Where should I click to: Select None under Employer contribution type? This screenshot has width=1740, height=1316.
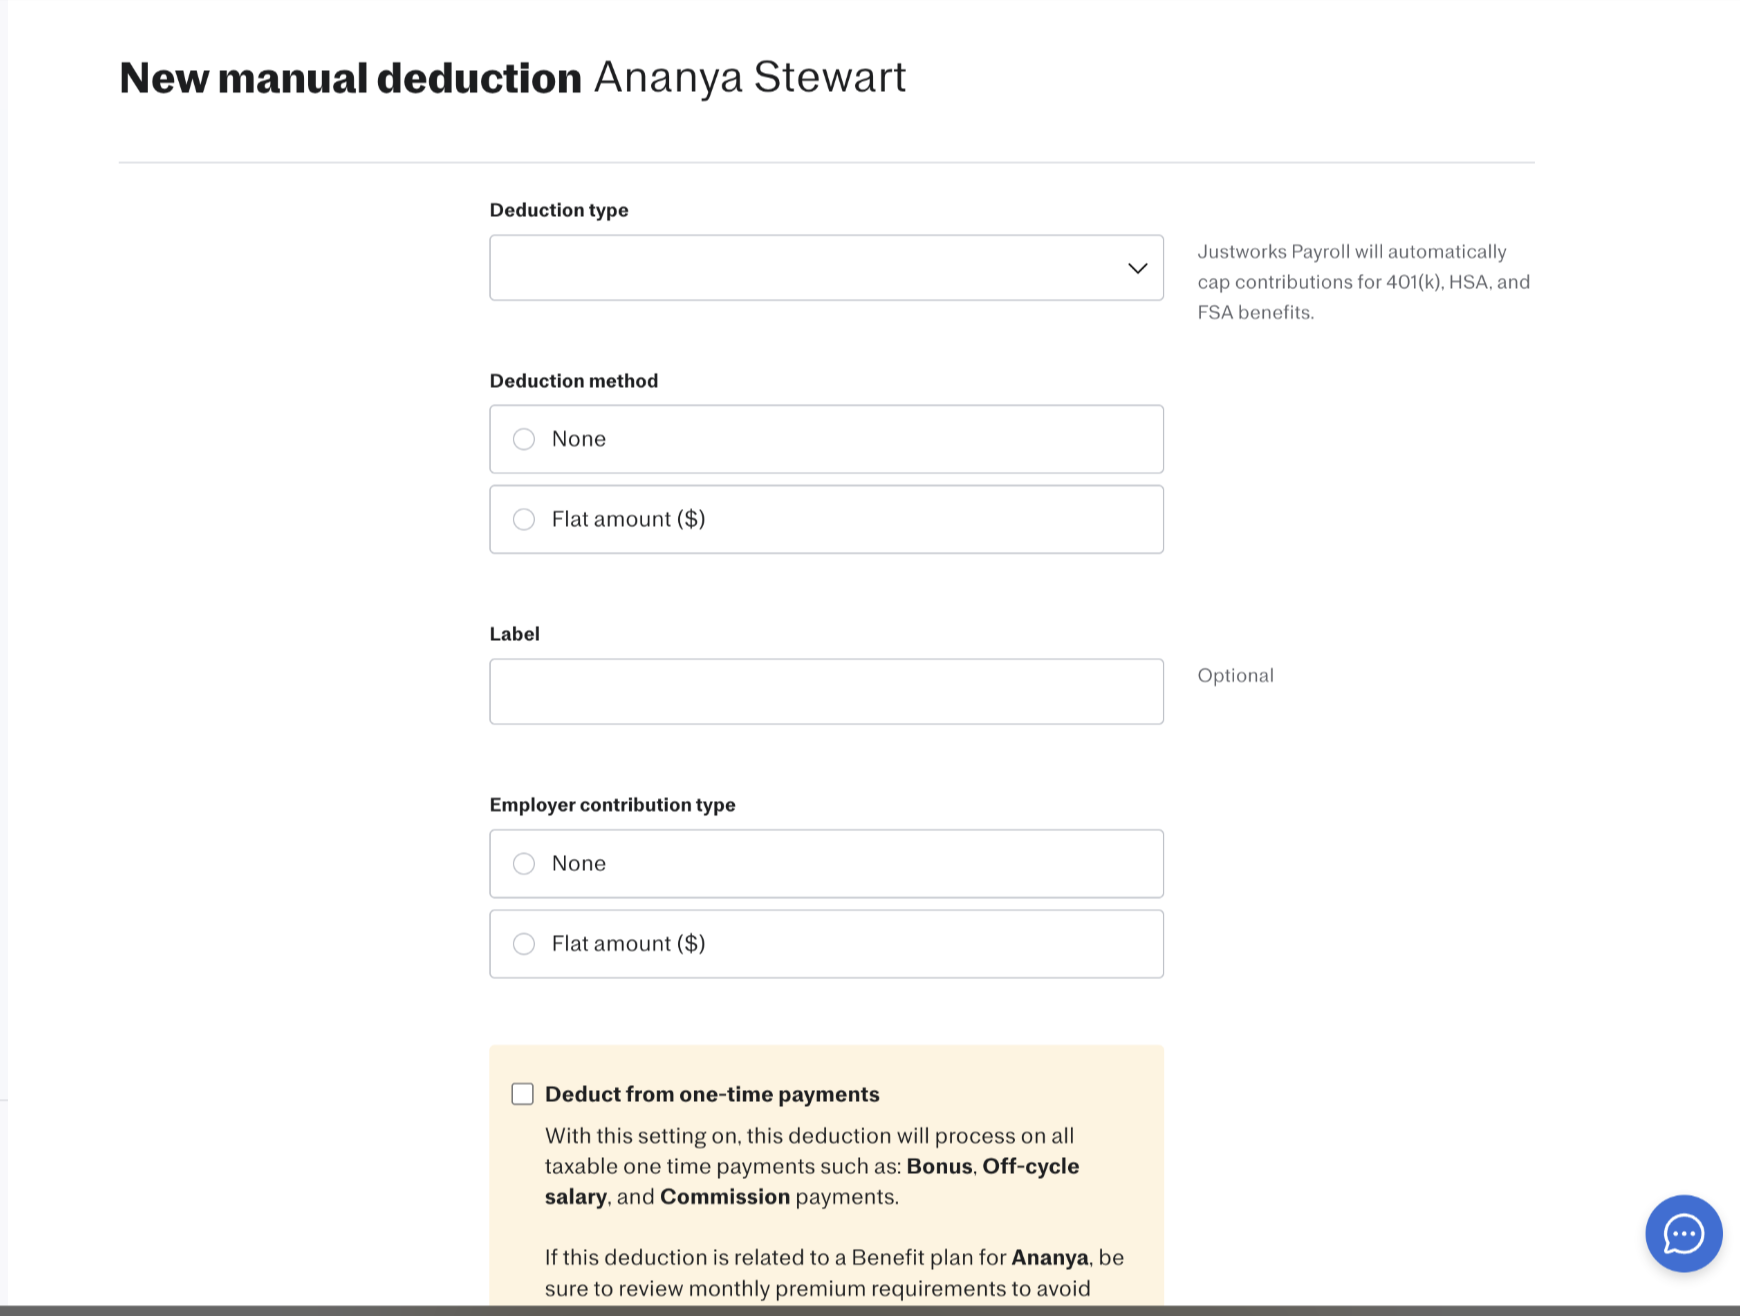[826, 863]
